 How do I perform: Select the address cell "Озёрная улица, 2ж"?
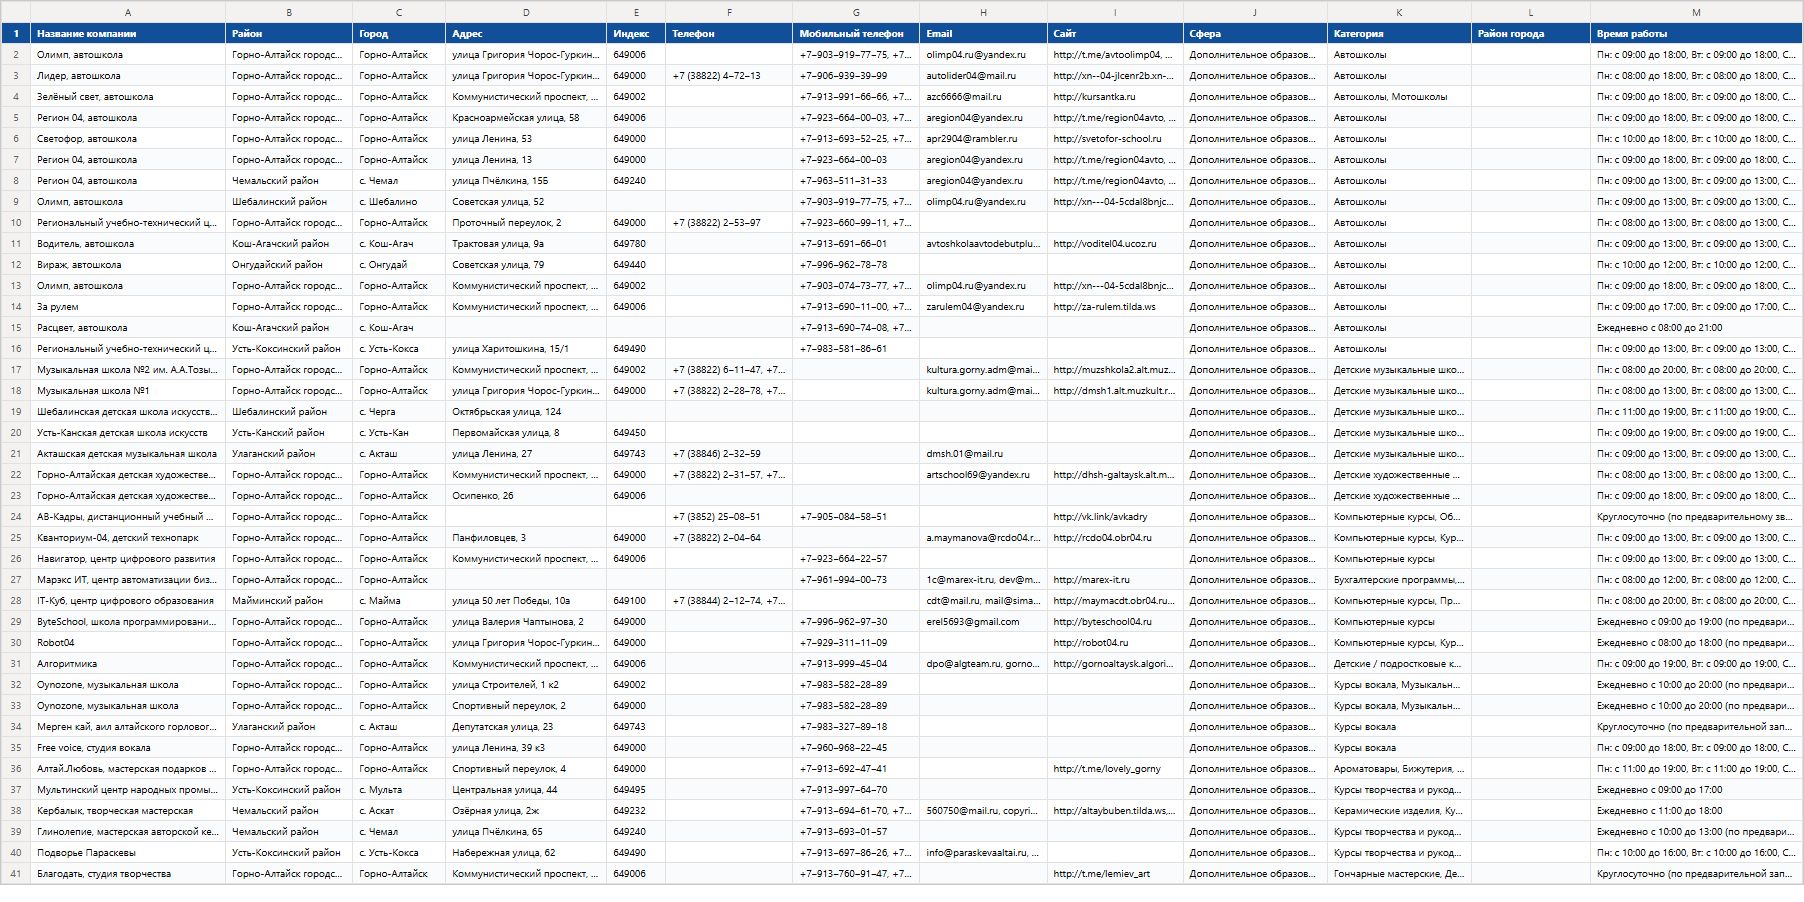pos(526,811)
